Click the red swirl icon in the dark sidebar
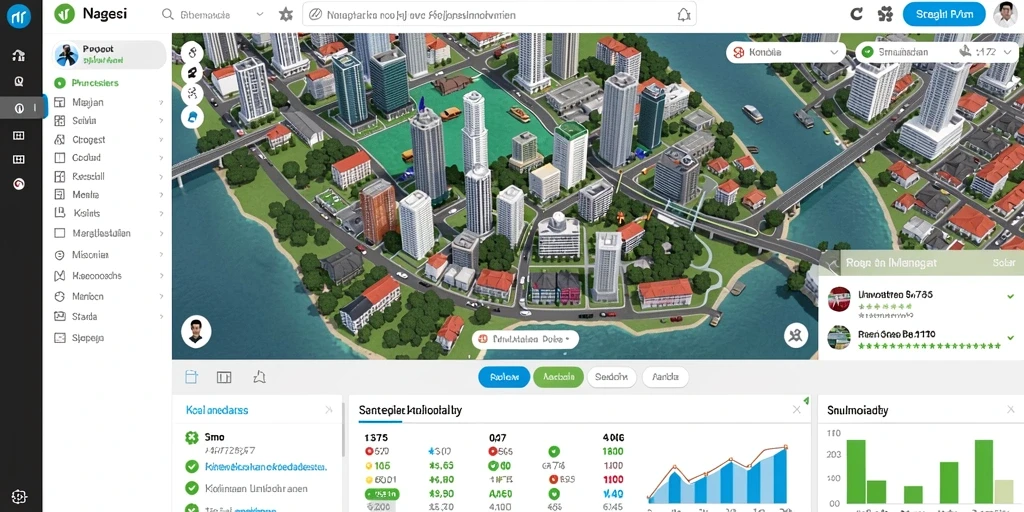The image size is (1024, 512). click(19, 185)
